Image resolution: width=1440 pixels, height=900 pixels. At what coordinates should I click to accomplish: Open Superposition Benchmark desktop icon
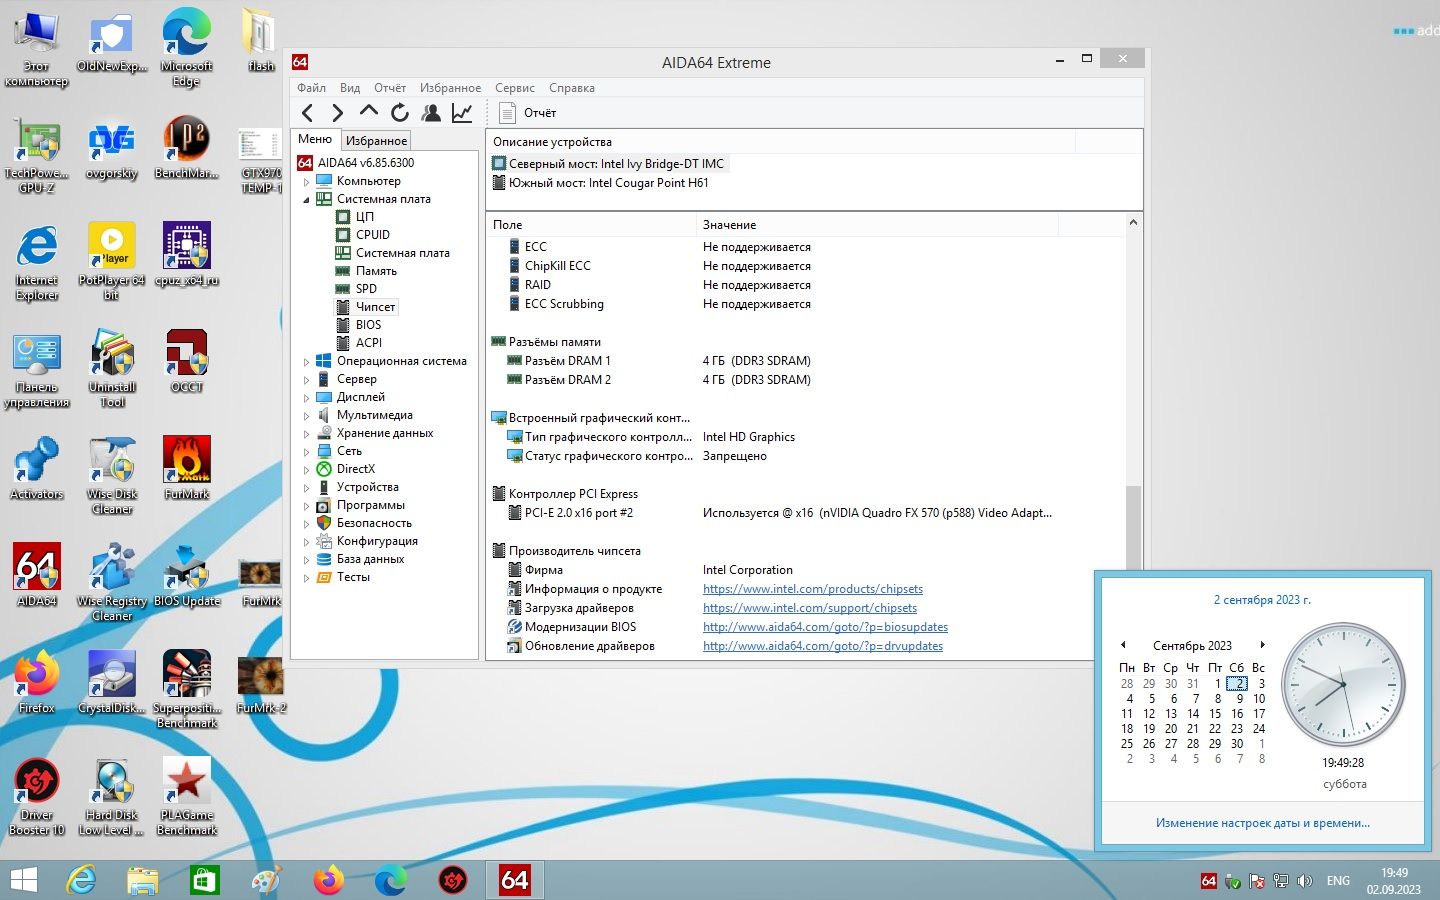tap(187, 689)
